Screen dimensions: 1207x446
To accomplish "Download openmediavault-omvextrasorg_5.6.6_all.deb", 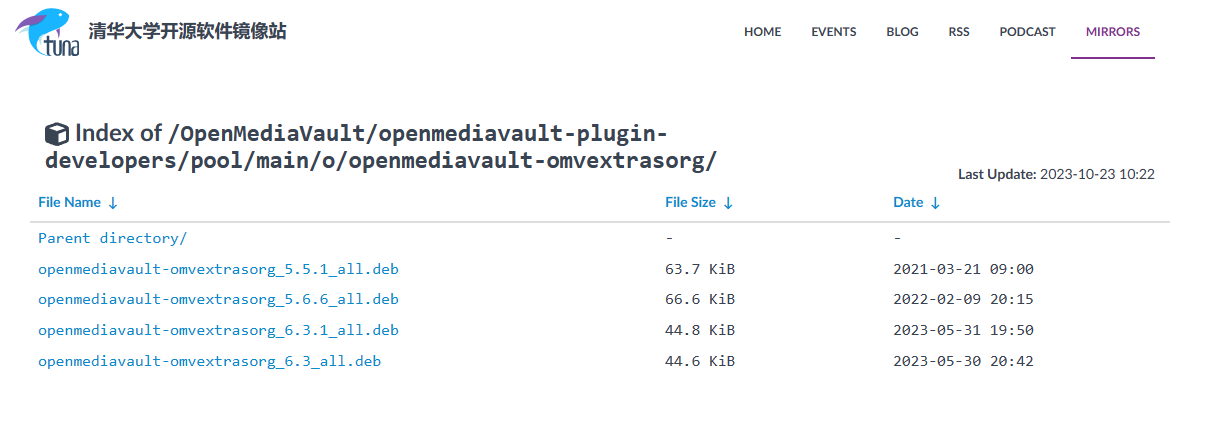I will click(x=218, y=299).
